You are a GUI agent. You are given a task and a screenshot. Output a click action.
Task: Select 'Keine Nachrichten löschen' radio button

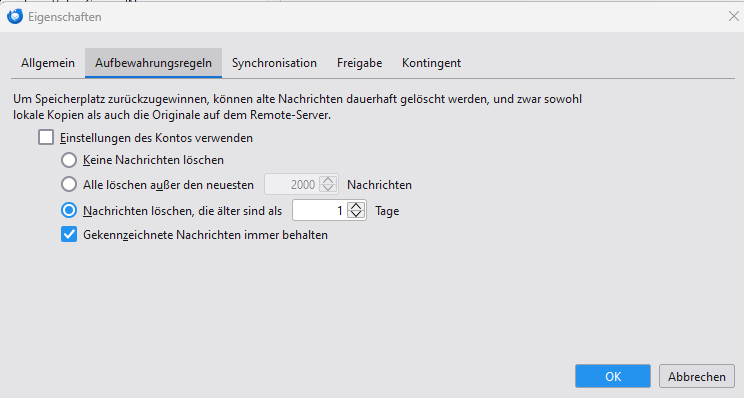coord(69,160)
